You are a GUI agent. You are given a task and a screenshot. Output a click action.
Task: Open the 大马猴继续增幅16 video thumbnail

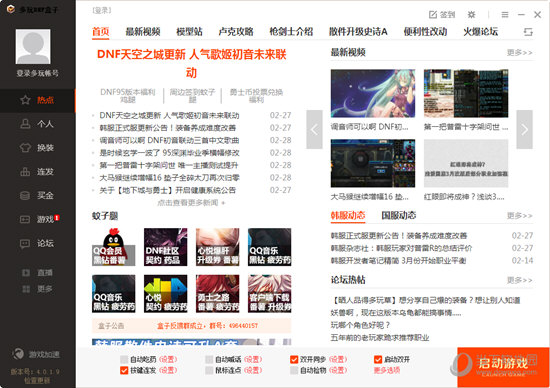tap(373, 163)
